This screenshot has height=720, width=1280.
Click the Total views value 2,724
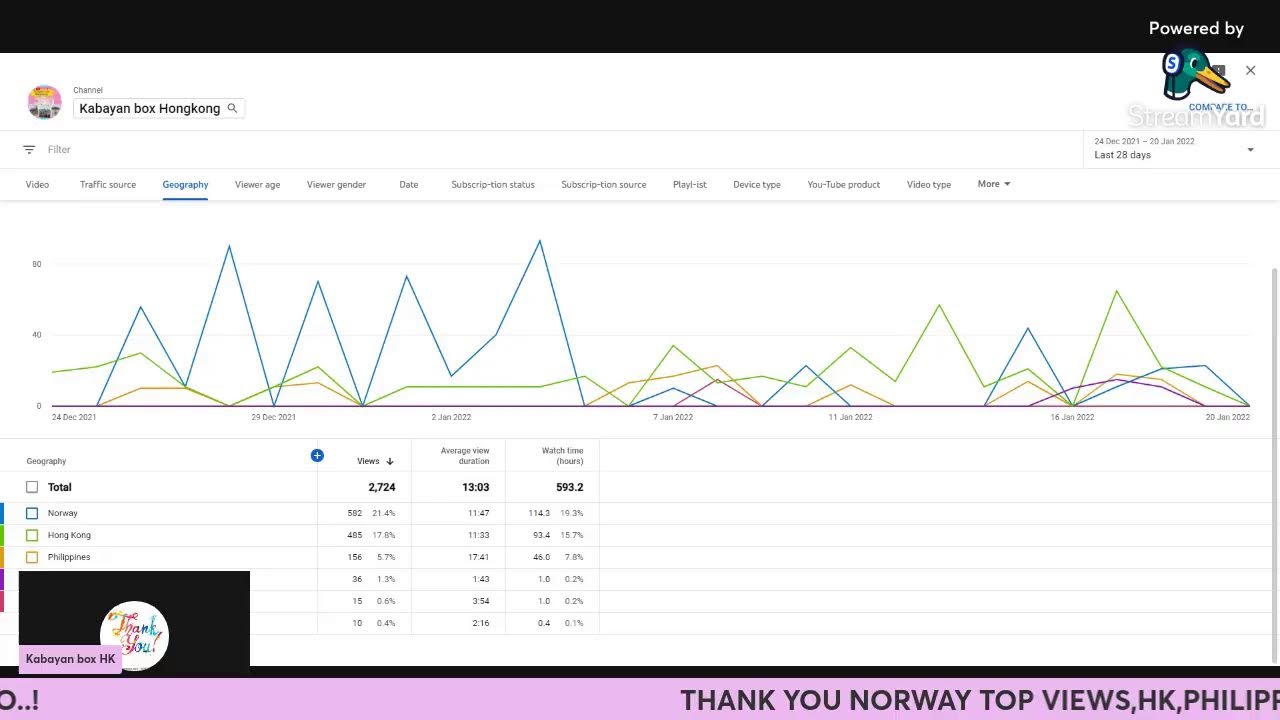click(382, 487)
